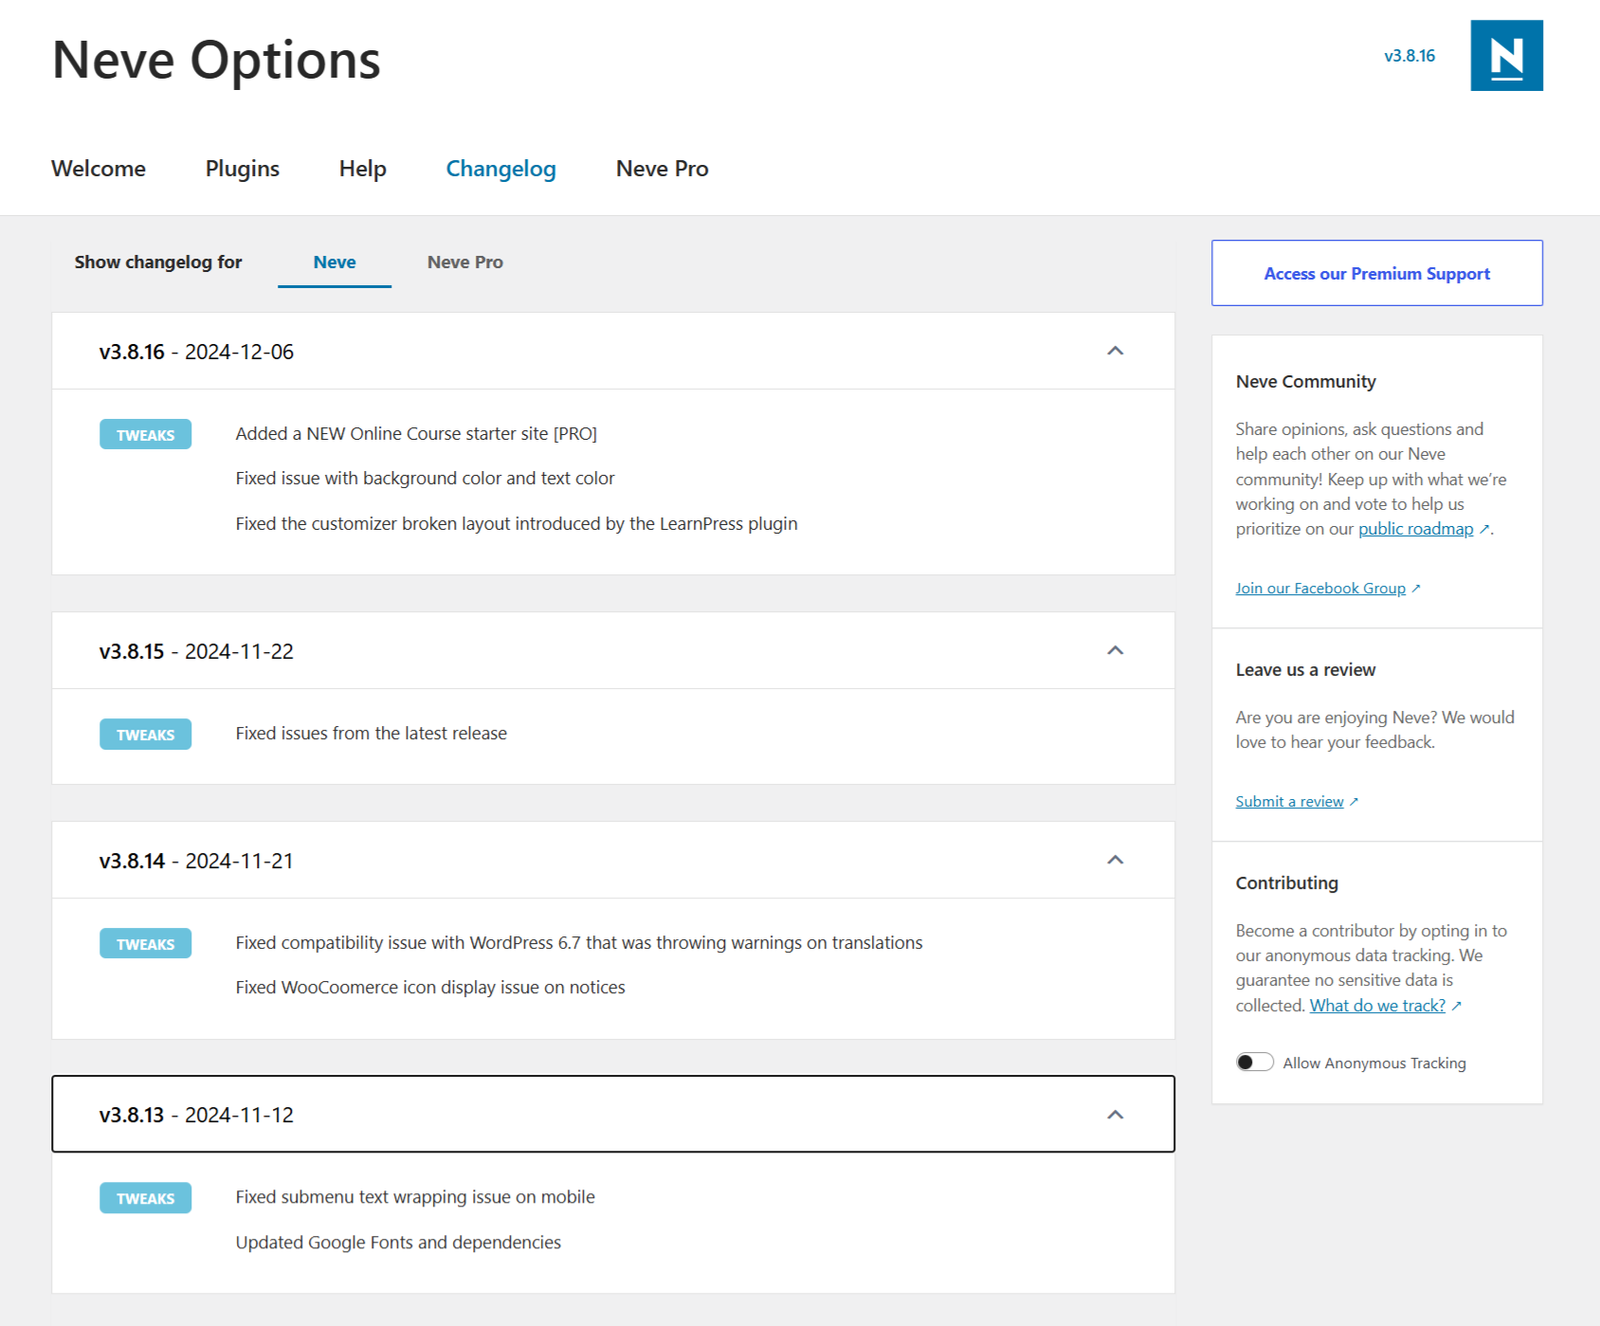Open the Welcome tab
The height and width of the screenshot is (1326, 1600).
98,169
